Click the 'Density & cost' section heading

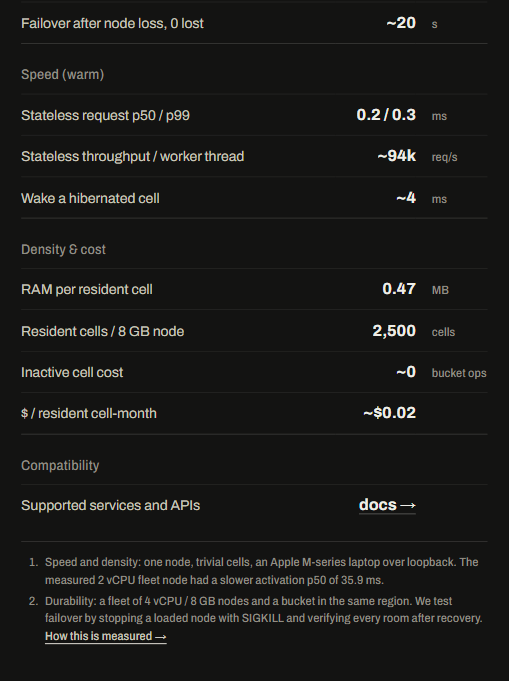(63, 249)
